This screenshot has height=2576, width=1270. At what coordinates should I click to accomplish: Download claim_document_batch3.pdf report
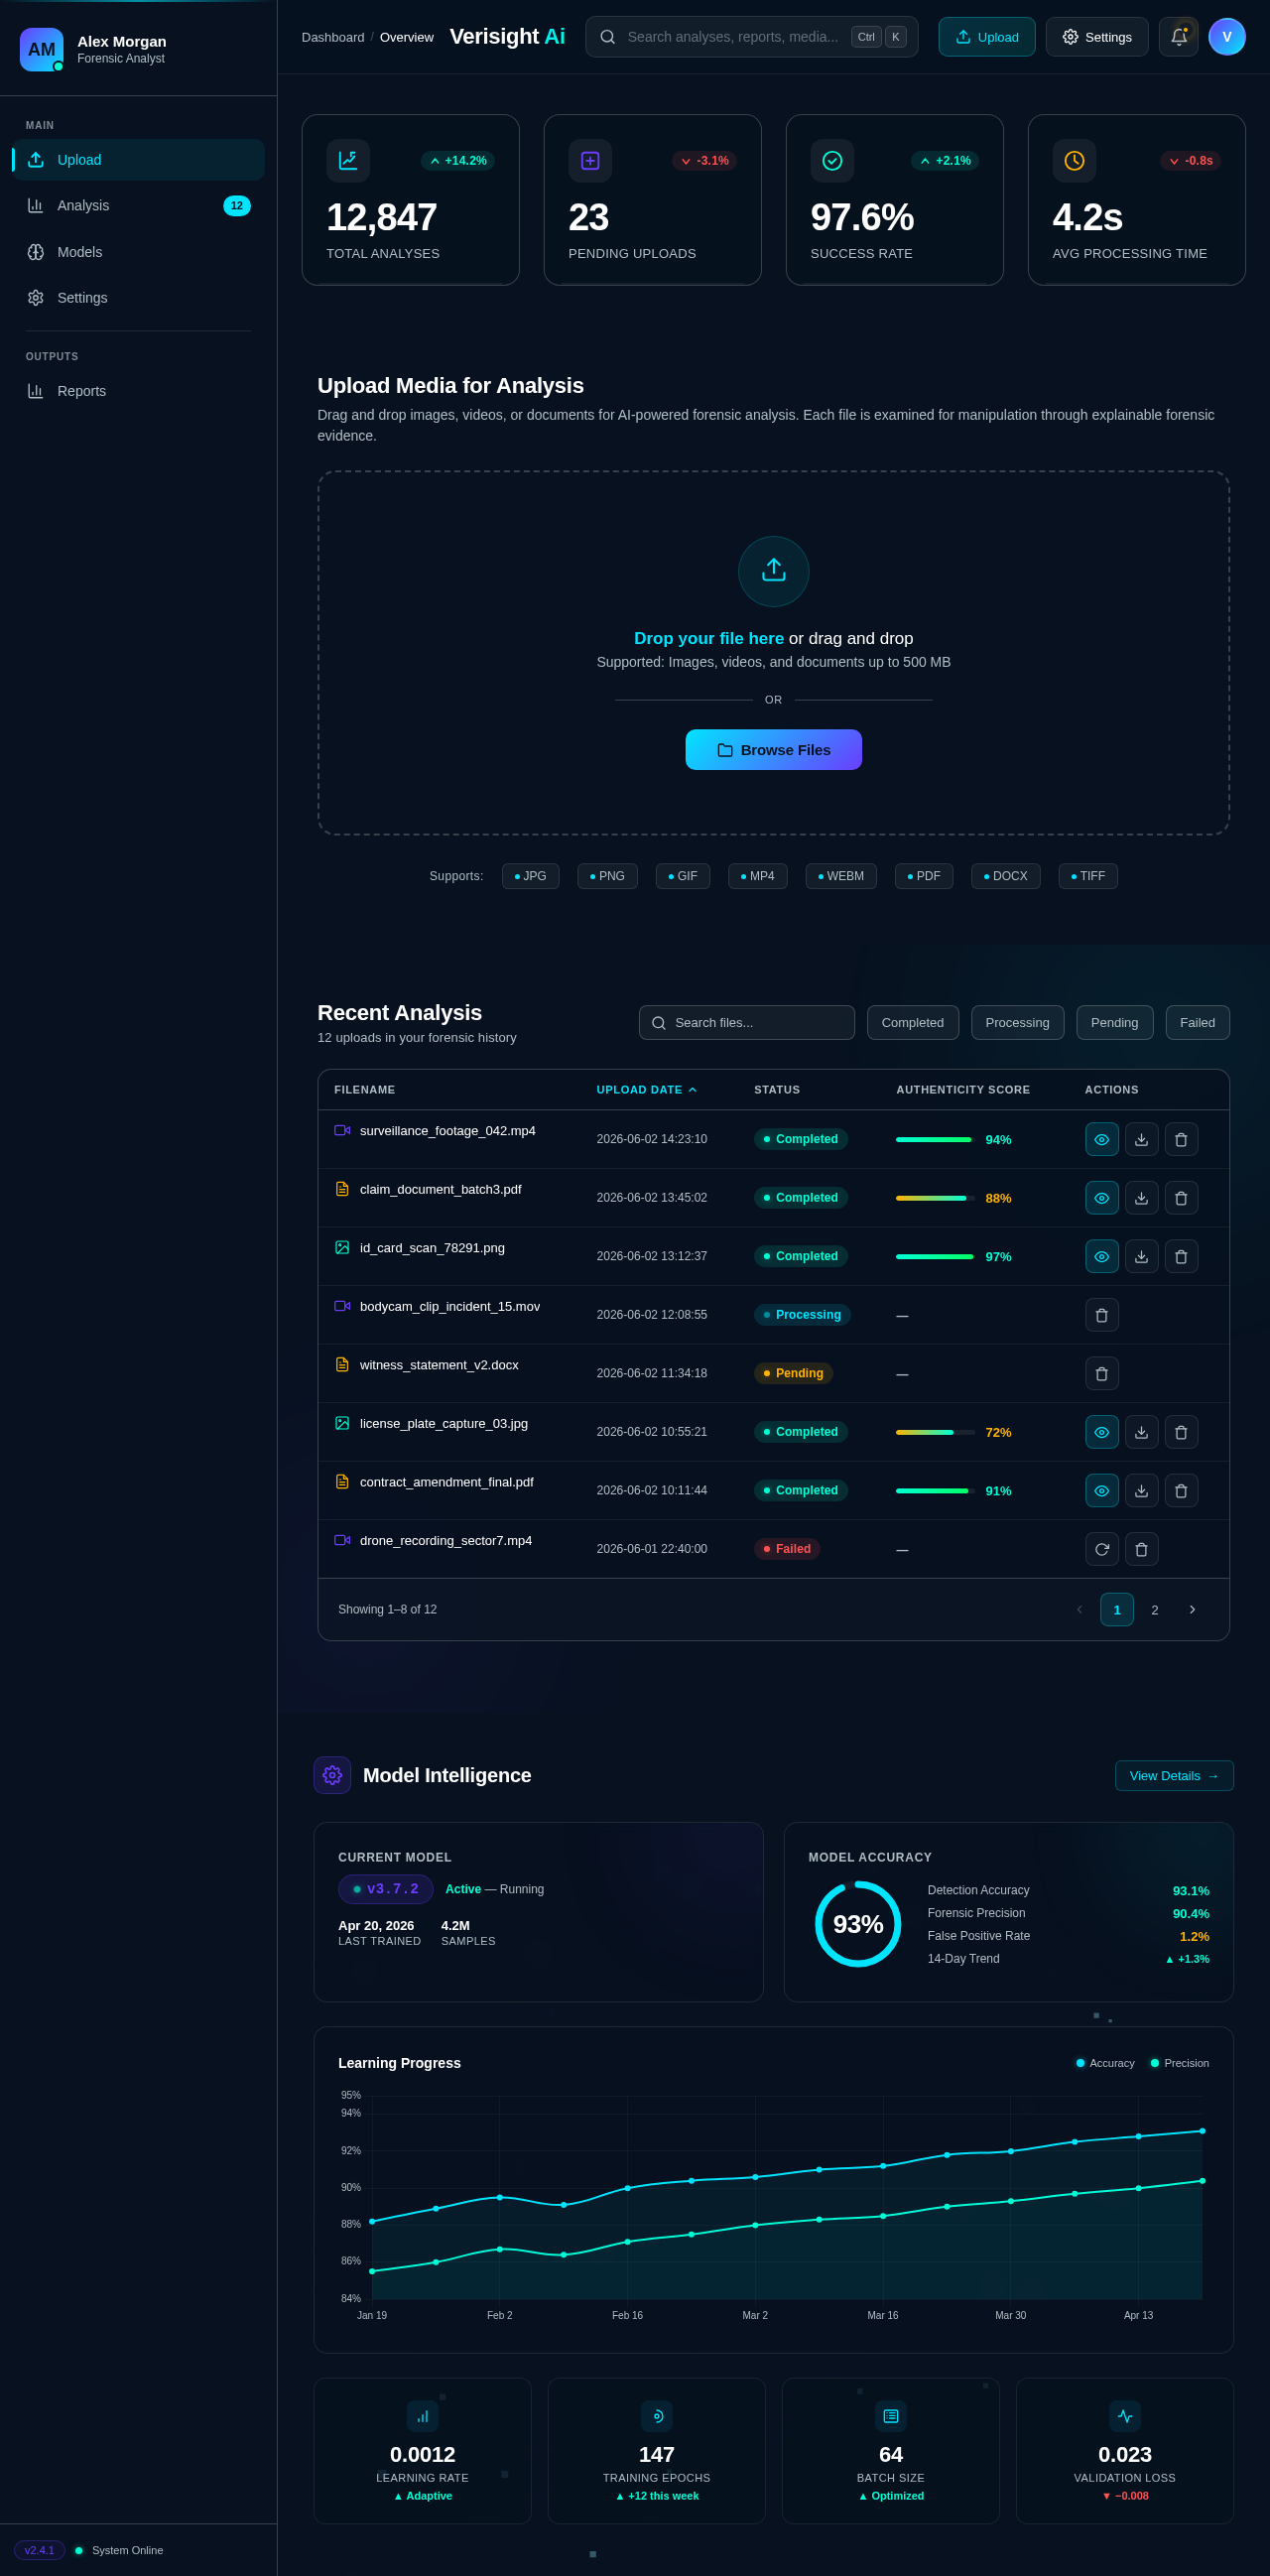(1141, 1198)
